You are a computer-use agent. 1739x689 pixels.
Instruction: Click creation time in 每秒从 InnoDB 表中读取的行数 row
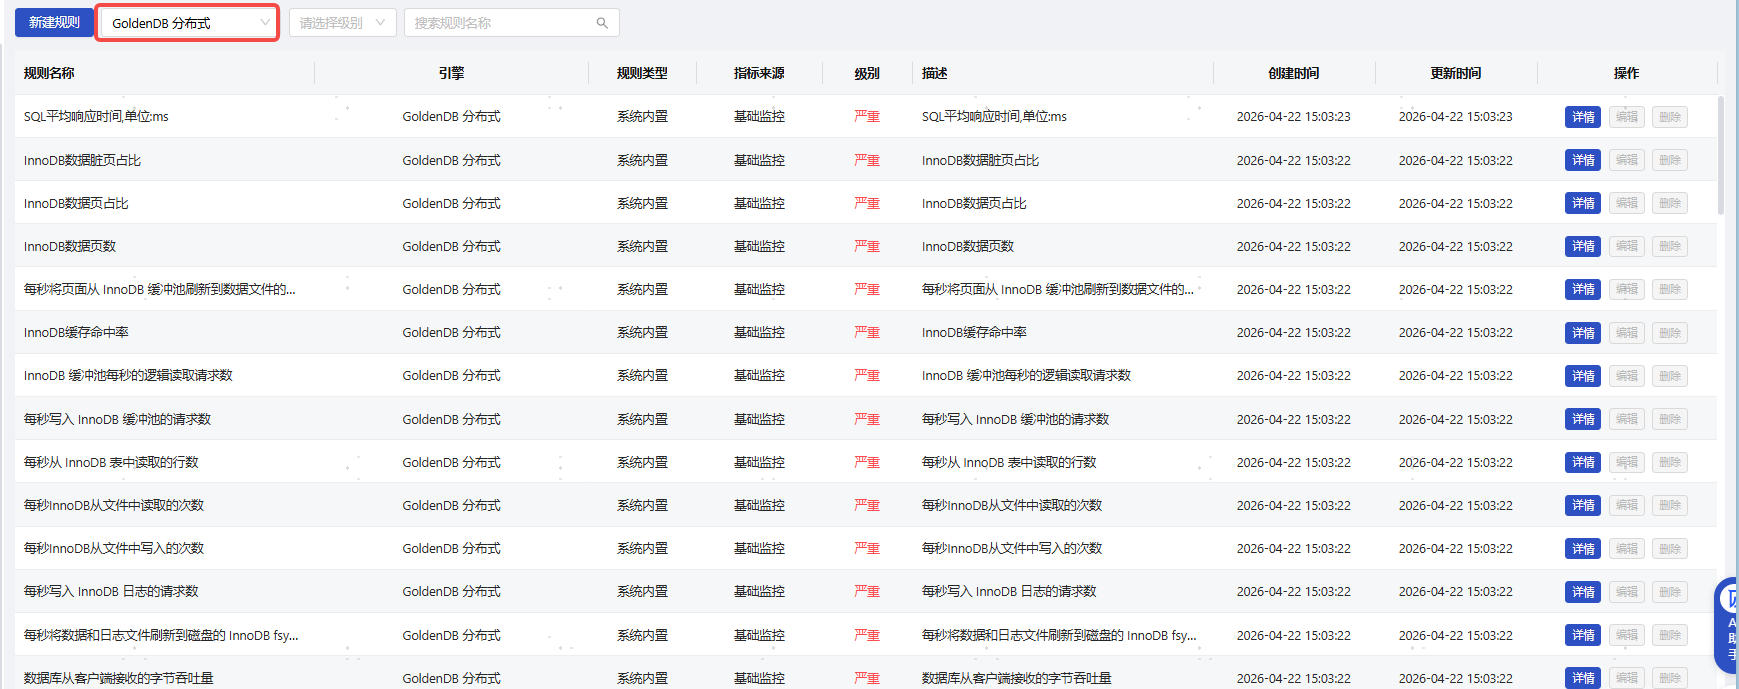pyautogui.click(x=1293, y=462)
